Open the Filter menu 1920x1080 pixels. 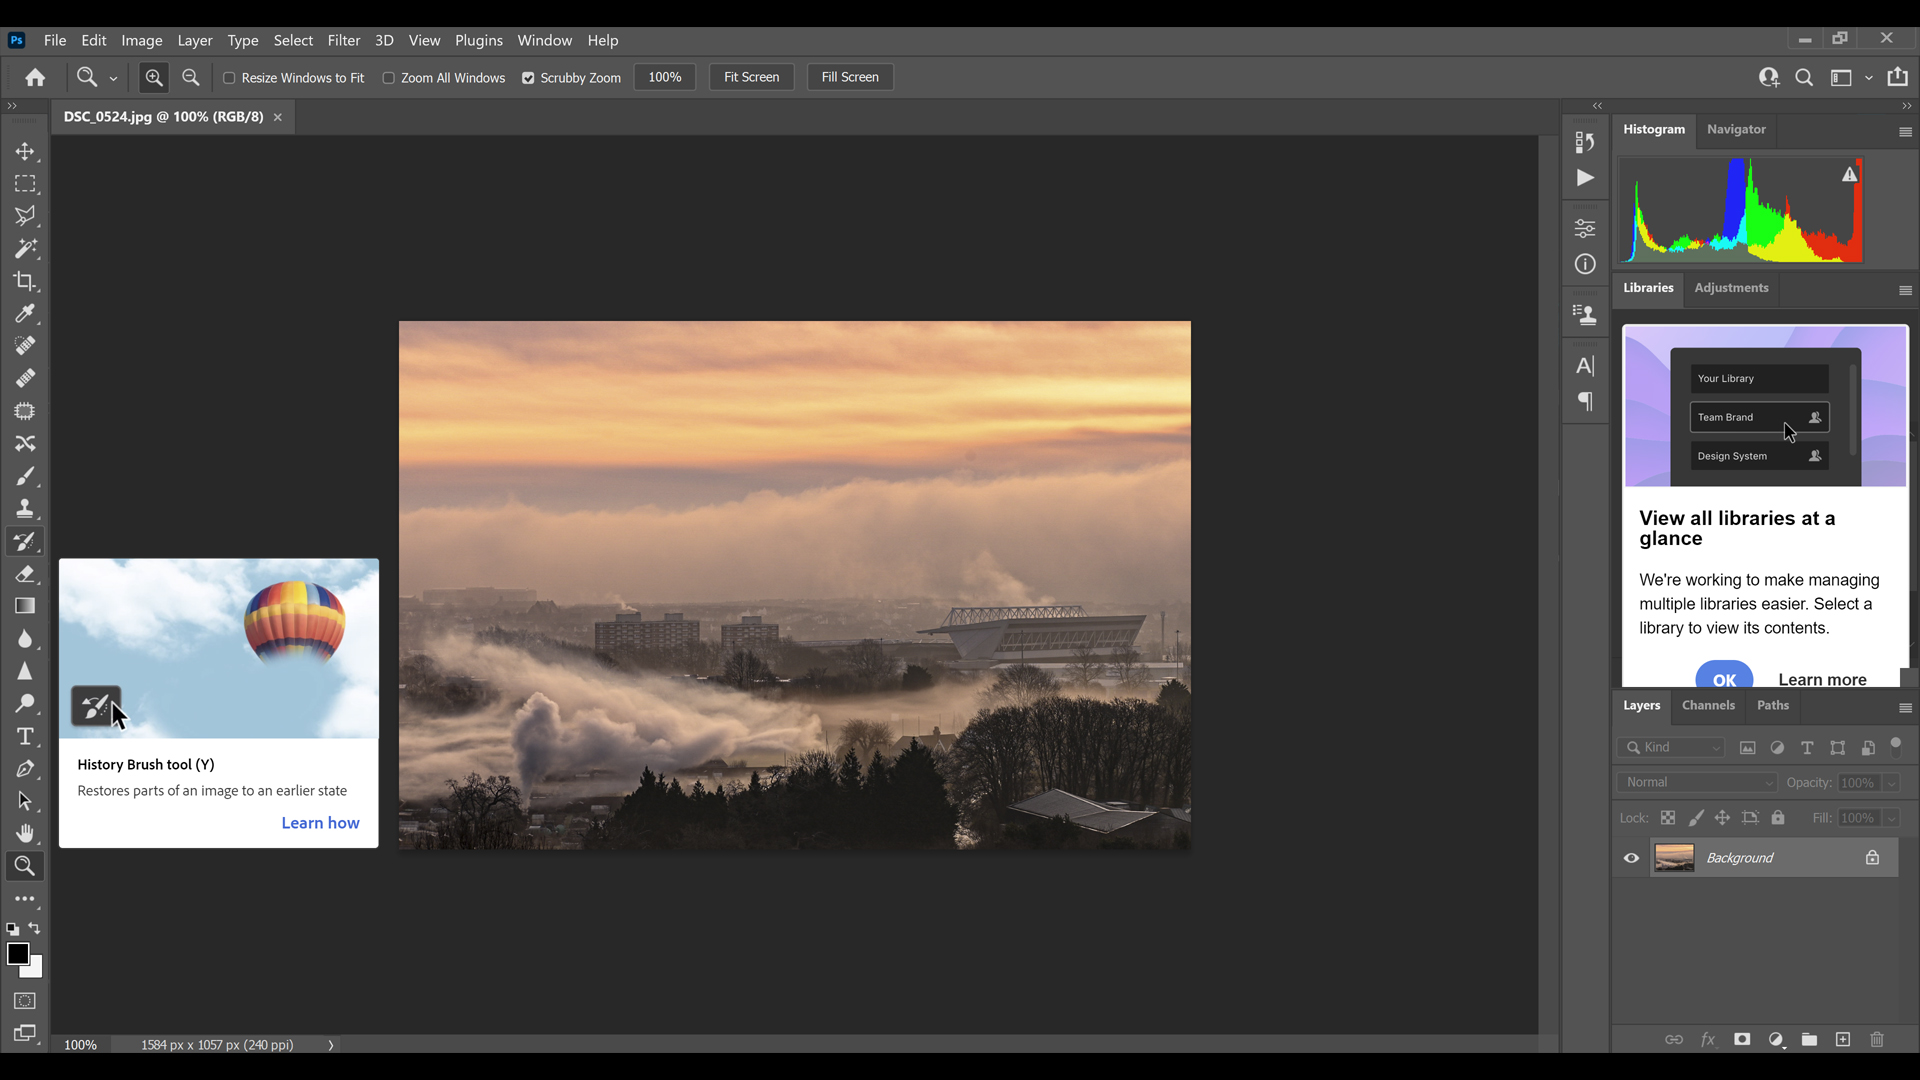pyautogui.click(x=344, y=40)
